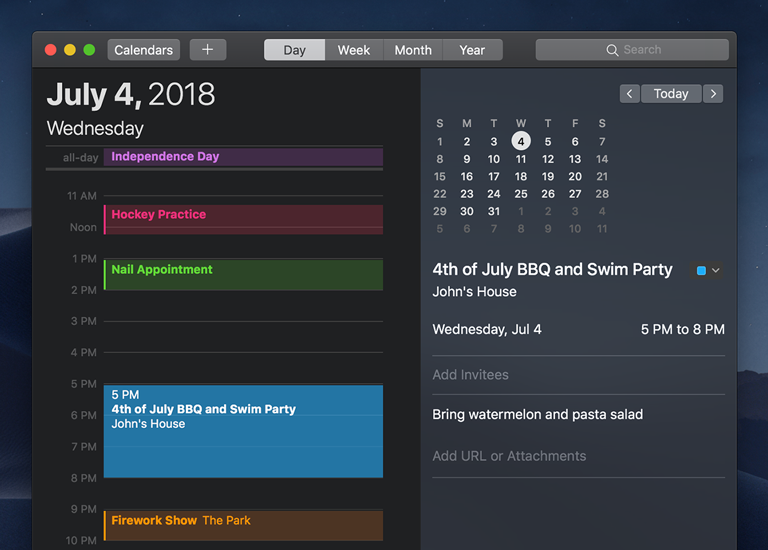Viewport: 768px width, 550px height.
Task: Jump to Today
Action: coord(671,94)
